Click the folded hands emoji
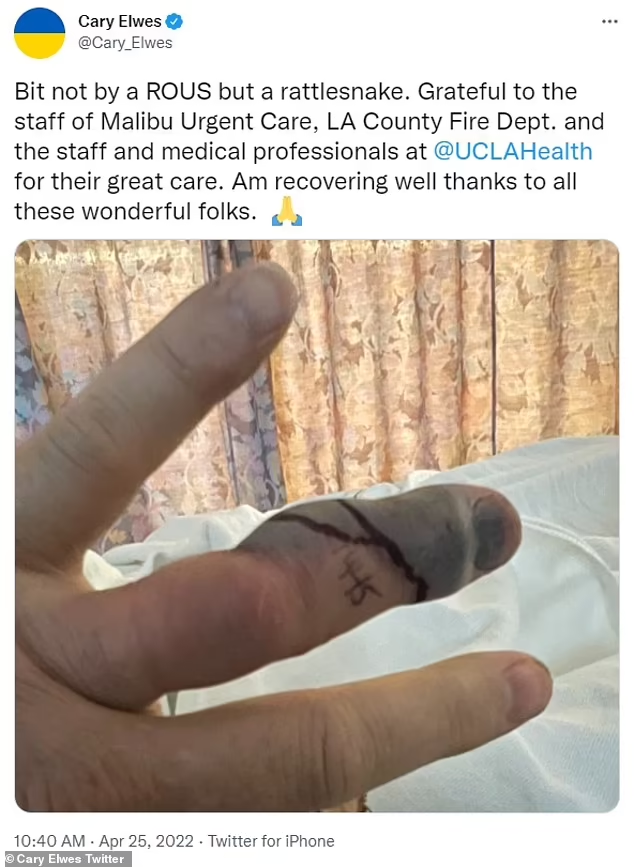 click(x=286, y=212)
